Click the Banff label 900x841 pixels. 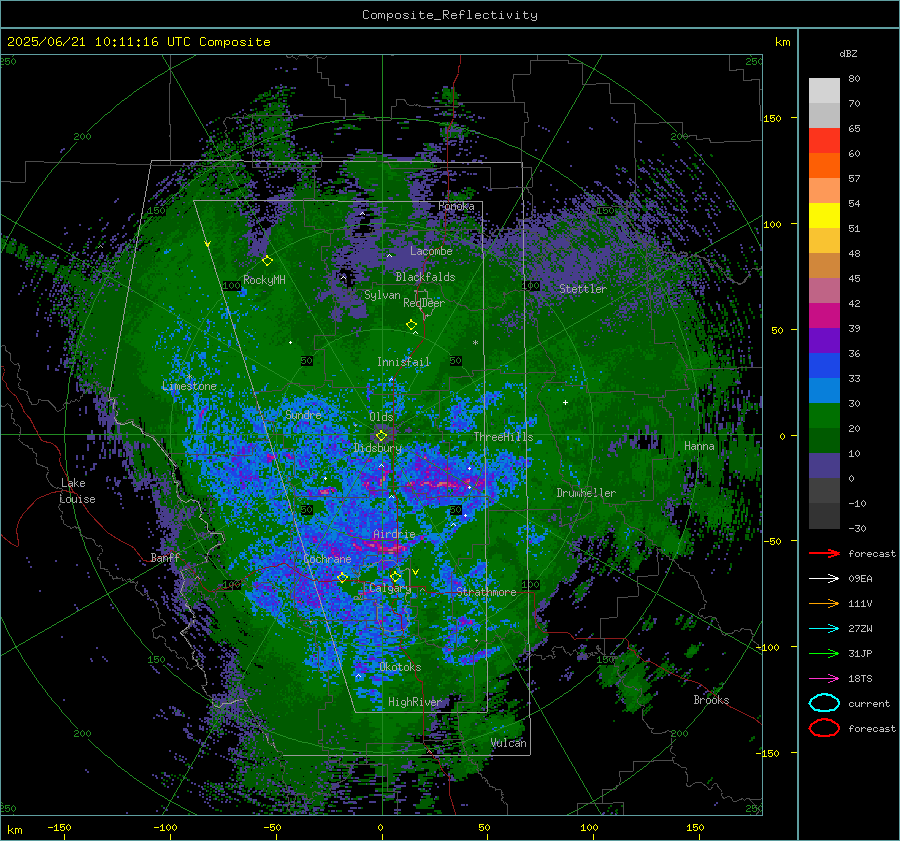(165, 558)
